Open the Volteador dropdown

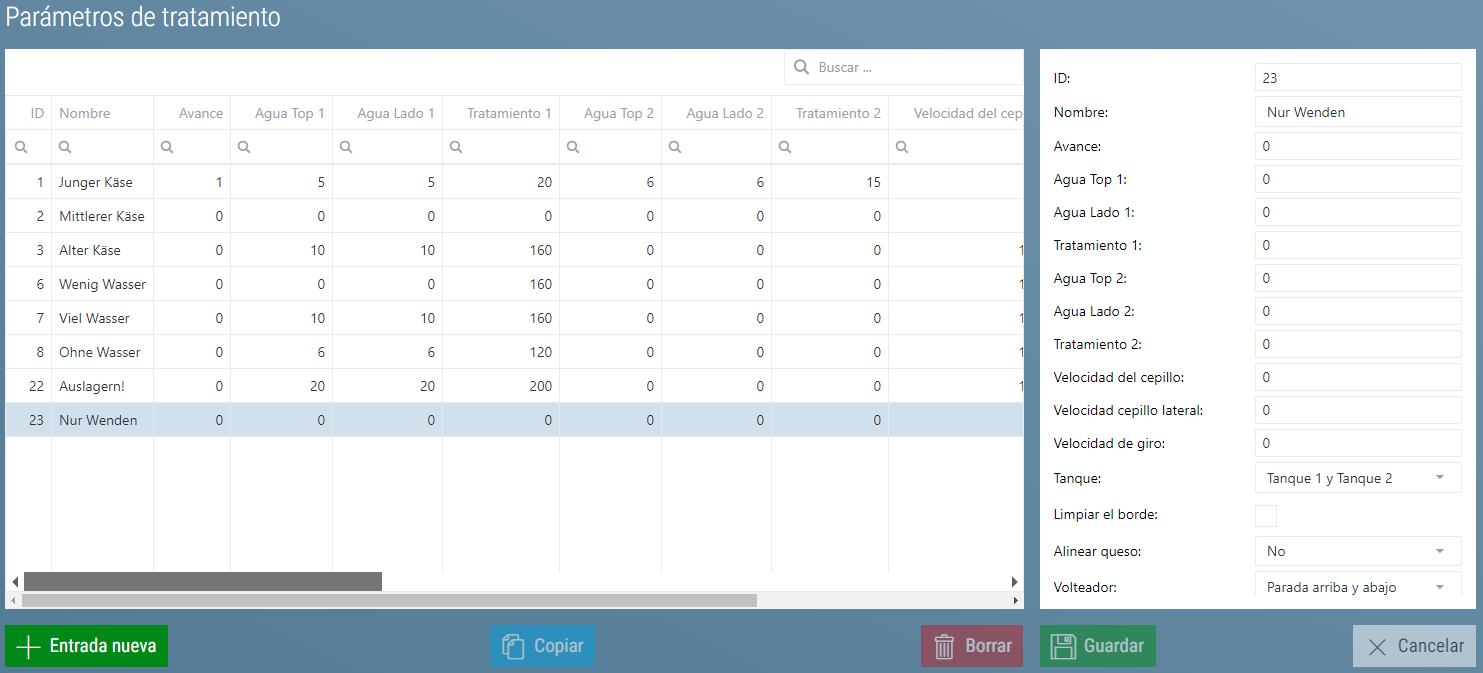coord(1357,587)
